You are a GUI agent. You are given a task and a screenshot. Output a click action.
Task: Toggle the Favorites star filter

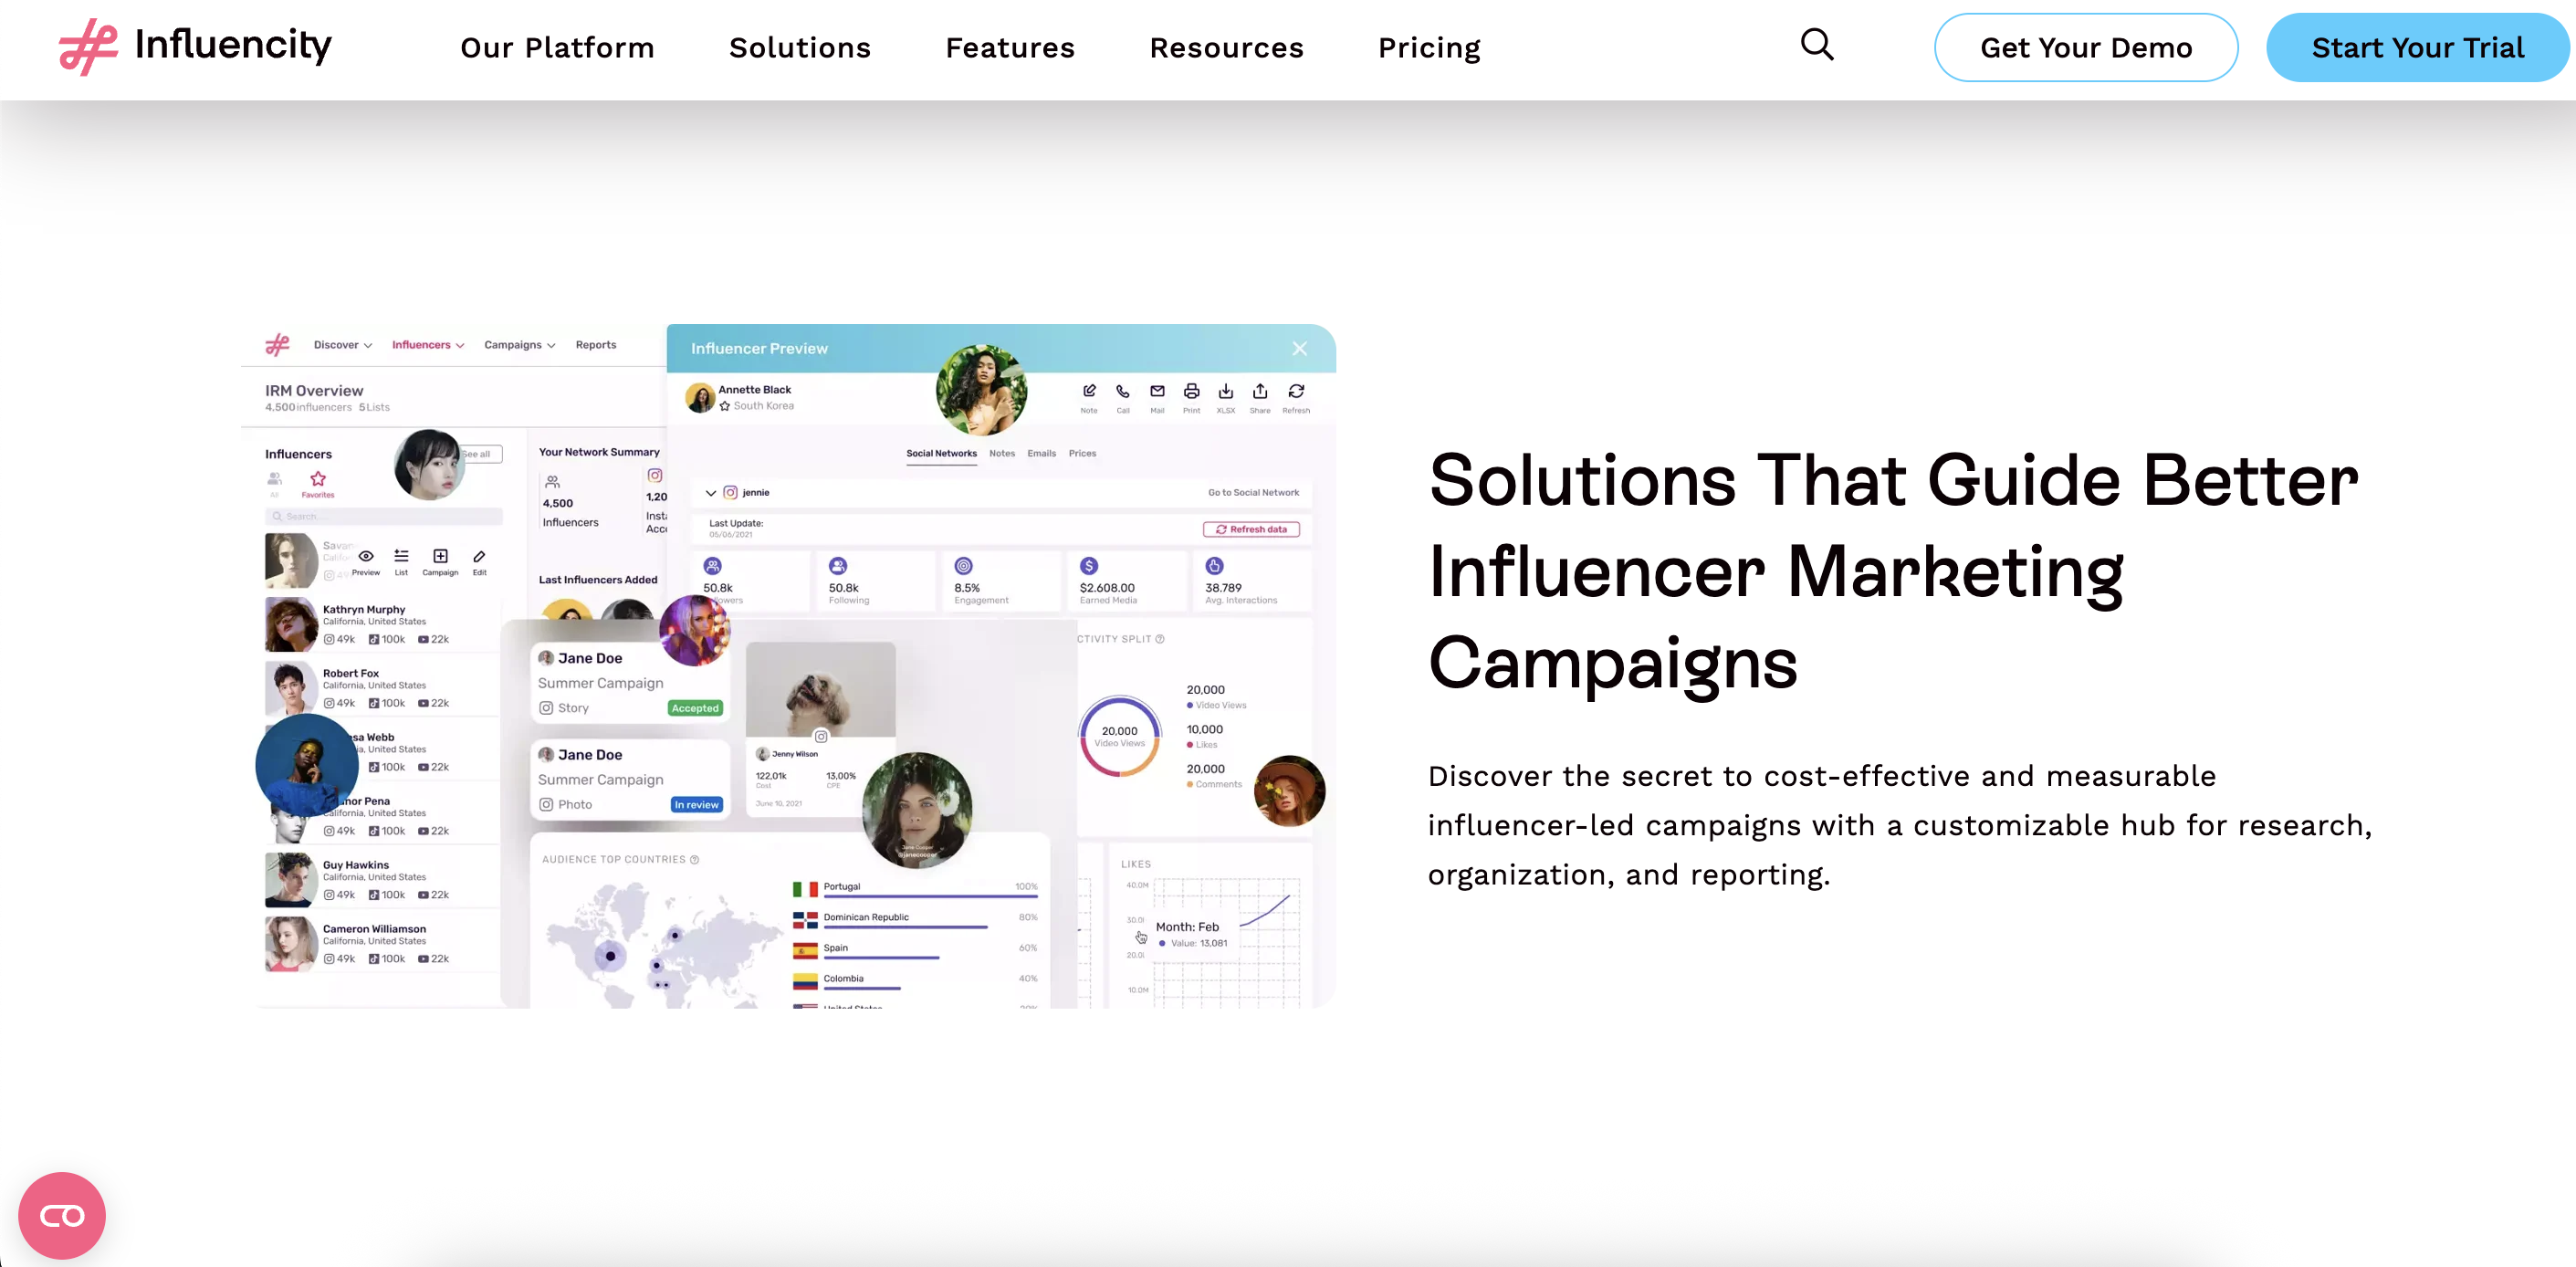tap(318, 480)
